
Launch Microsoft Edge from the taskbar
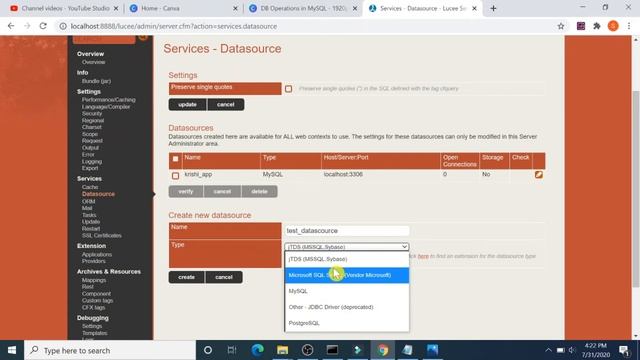coord(258,350)
